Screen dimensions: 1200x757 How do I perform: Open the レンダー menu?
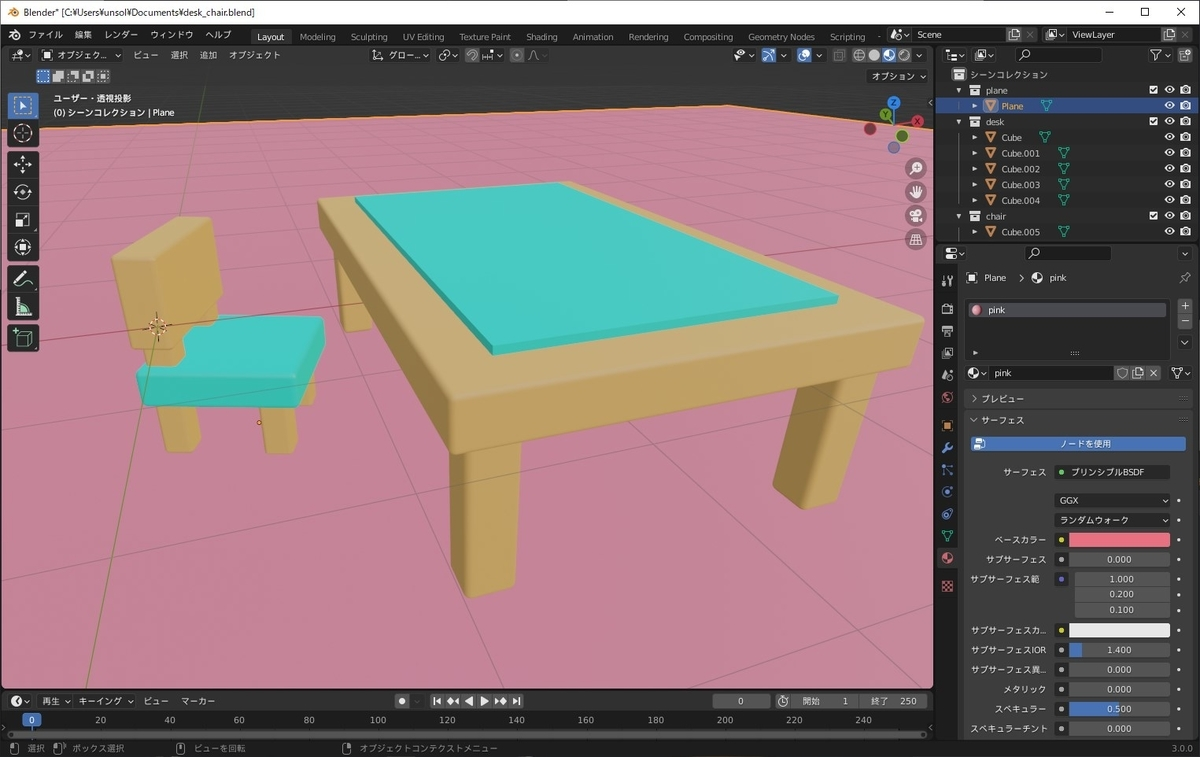[x=121, y=35]
